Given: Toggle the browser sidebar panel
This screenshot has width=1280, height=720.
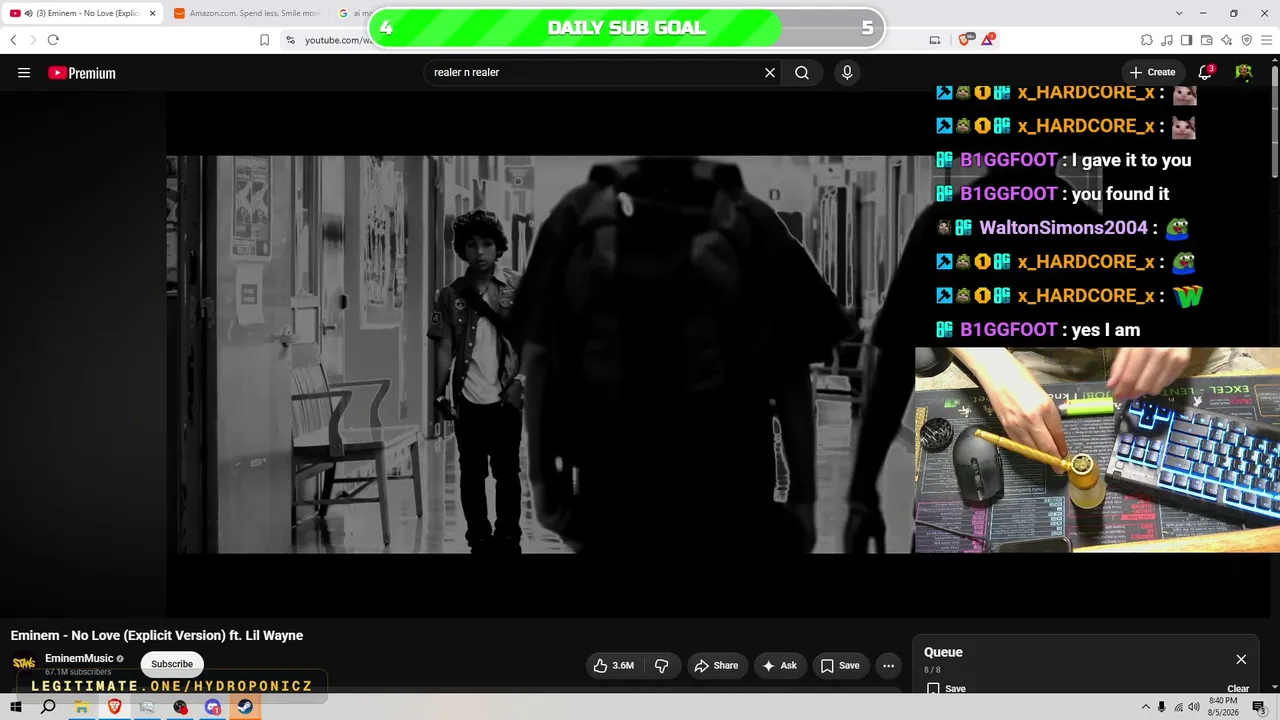Looking at the screenshot, I should pyautogui.click(x=1187, y=40).
